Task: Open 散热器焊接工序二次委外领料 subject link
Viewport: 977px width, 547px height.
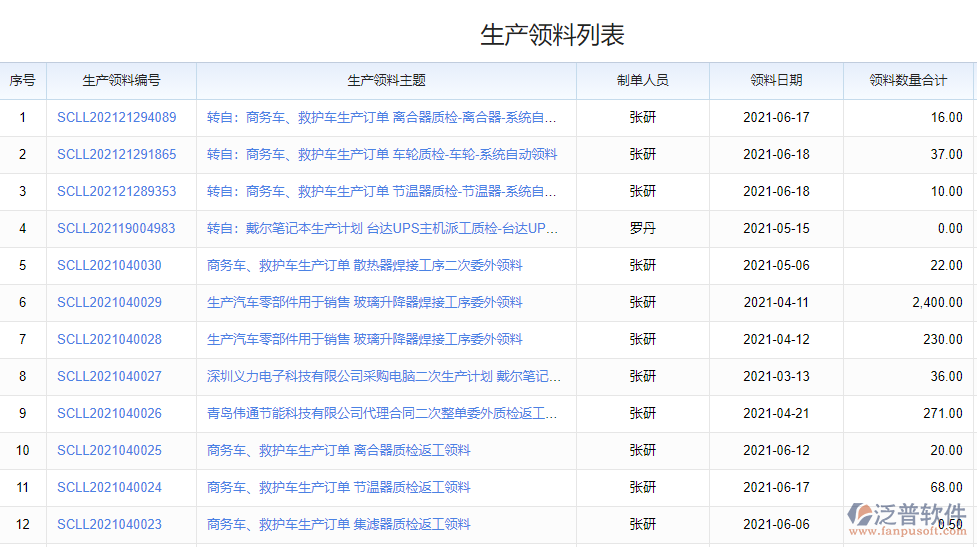Action: pos(365,265)
